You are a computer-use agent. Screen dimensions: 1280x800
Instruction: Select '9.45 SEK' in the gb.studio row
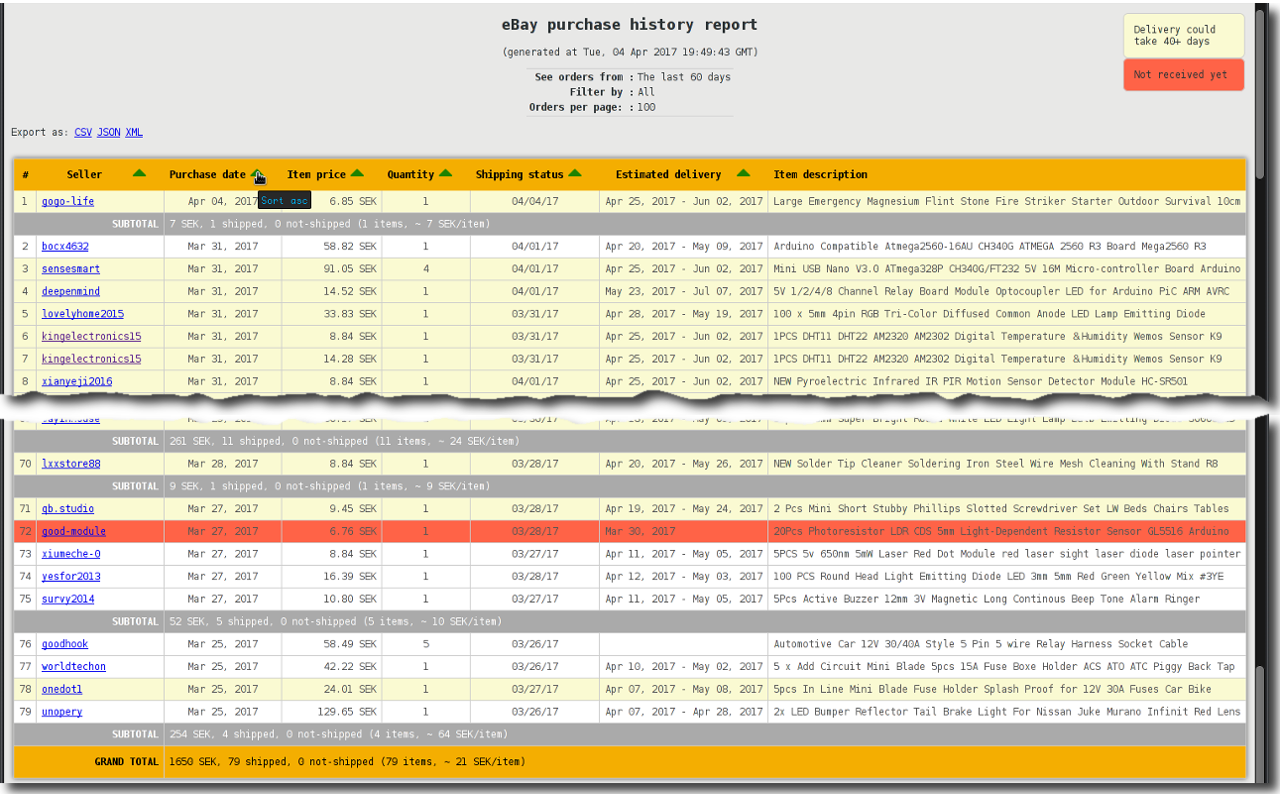pyautogui.click(x=353, y=509)
